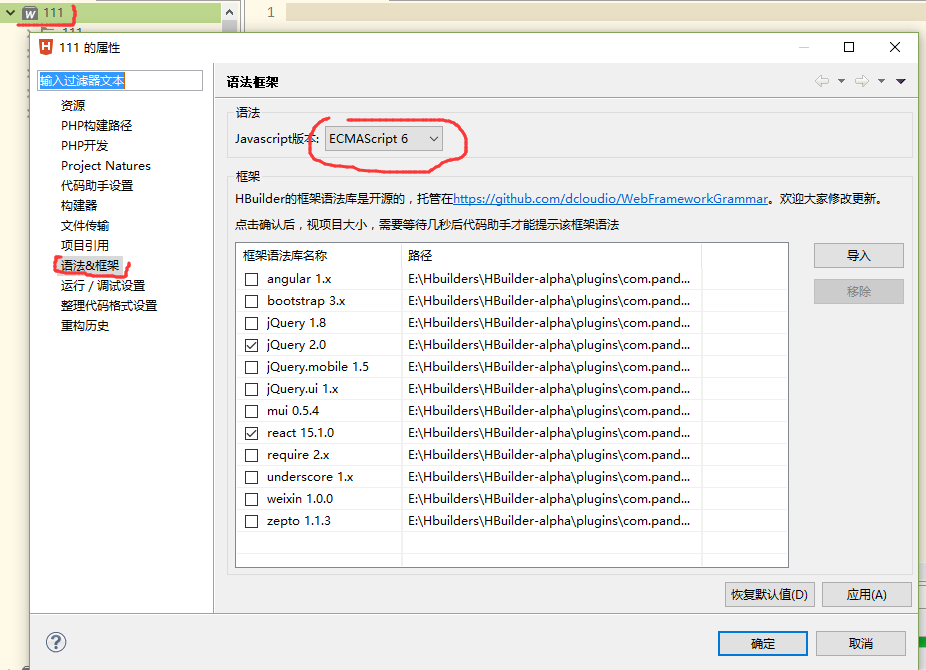Click the back navigation arrow icon
Image resolution: width=926 pixels, height=670 pixels.
coord(821,81)
